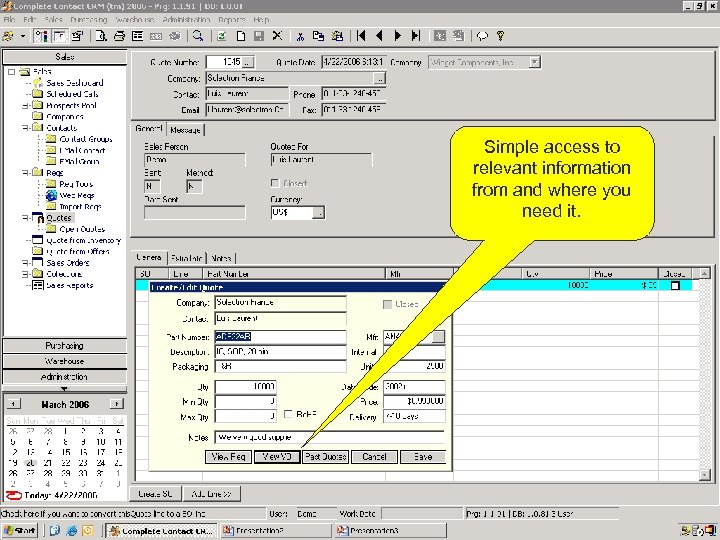Click the Windows Start button
This screenshot has width=720, height=540.
tap(20, 531)
